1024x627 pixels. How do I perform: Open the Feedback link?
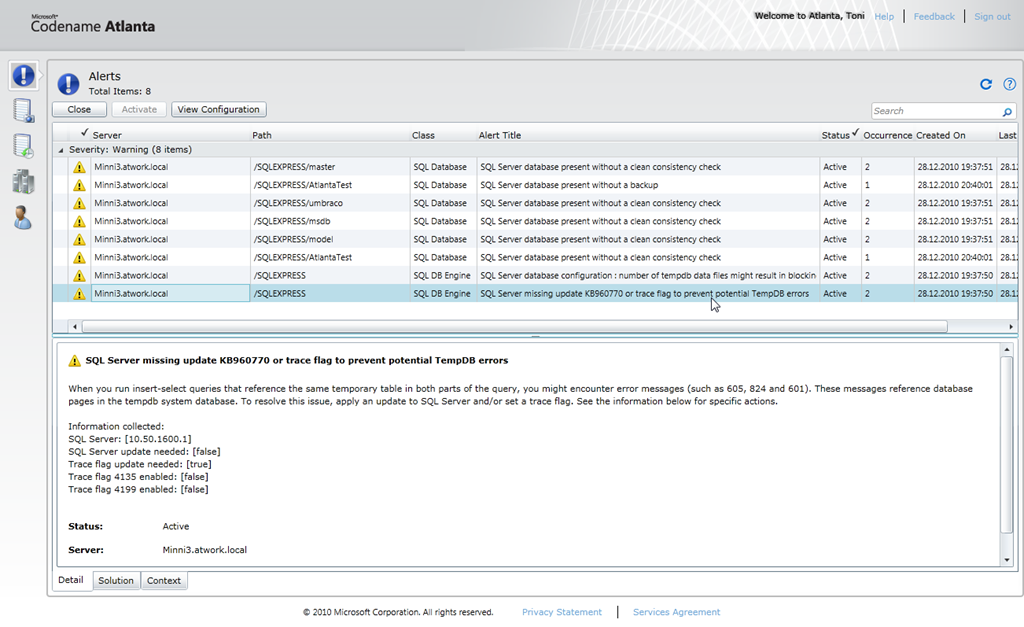click(x=934, y=17)
